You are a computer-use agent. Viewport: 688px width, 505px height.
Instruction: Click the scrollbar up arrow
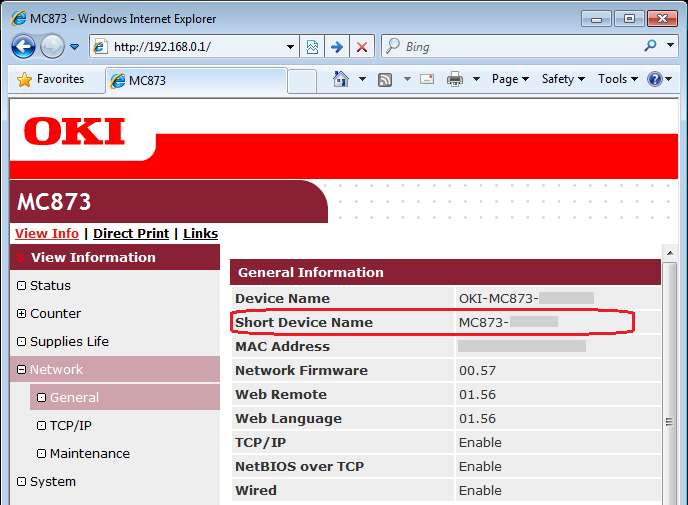(670, 253)
